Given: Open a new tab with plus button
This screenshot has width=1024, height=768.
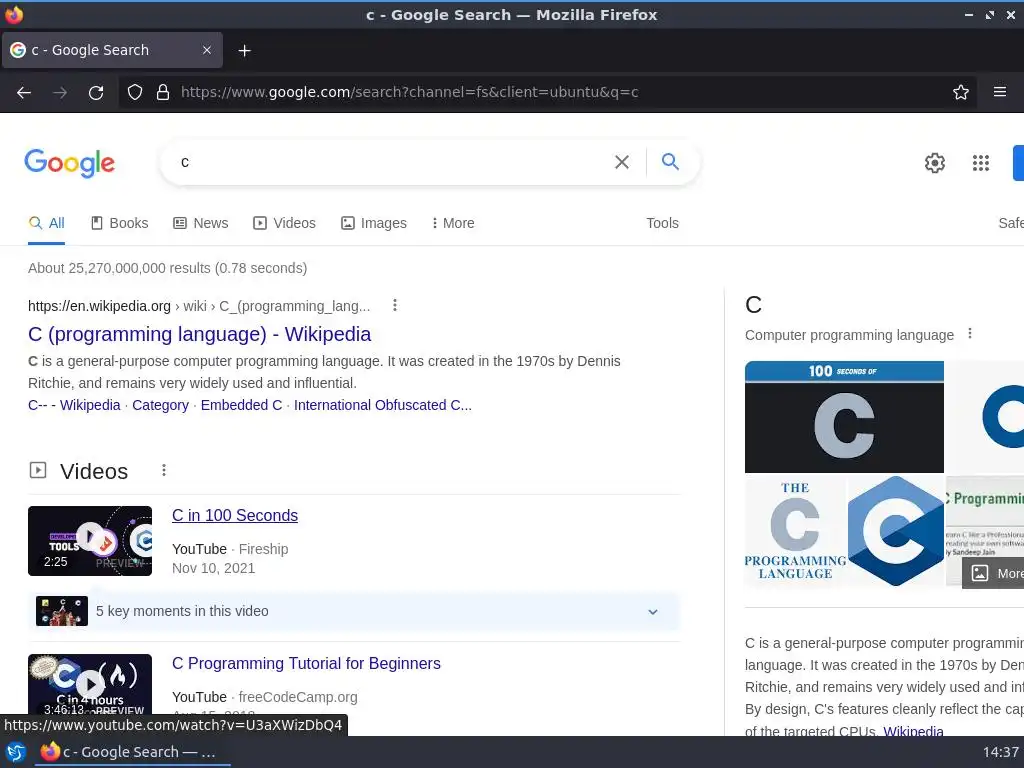Looking at the screenshot, I should (244, 50).
